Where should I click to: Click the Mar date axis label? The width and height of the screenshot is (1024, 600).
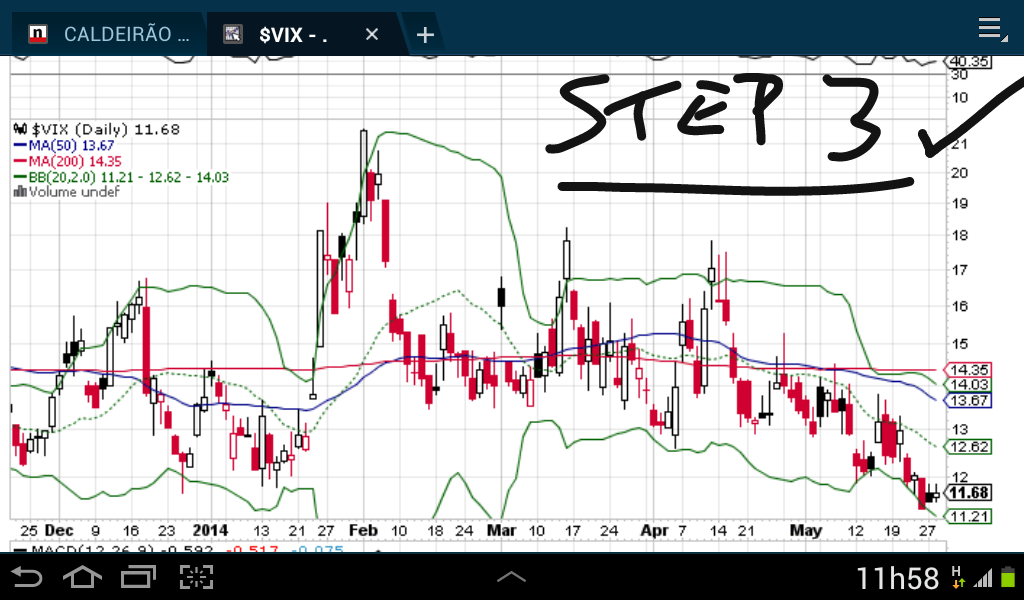502,531
